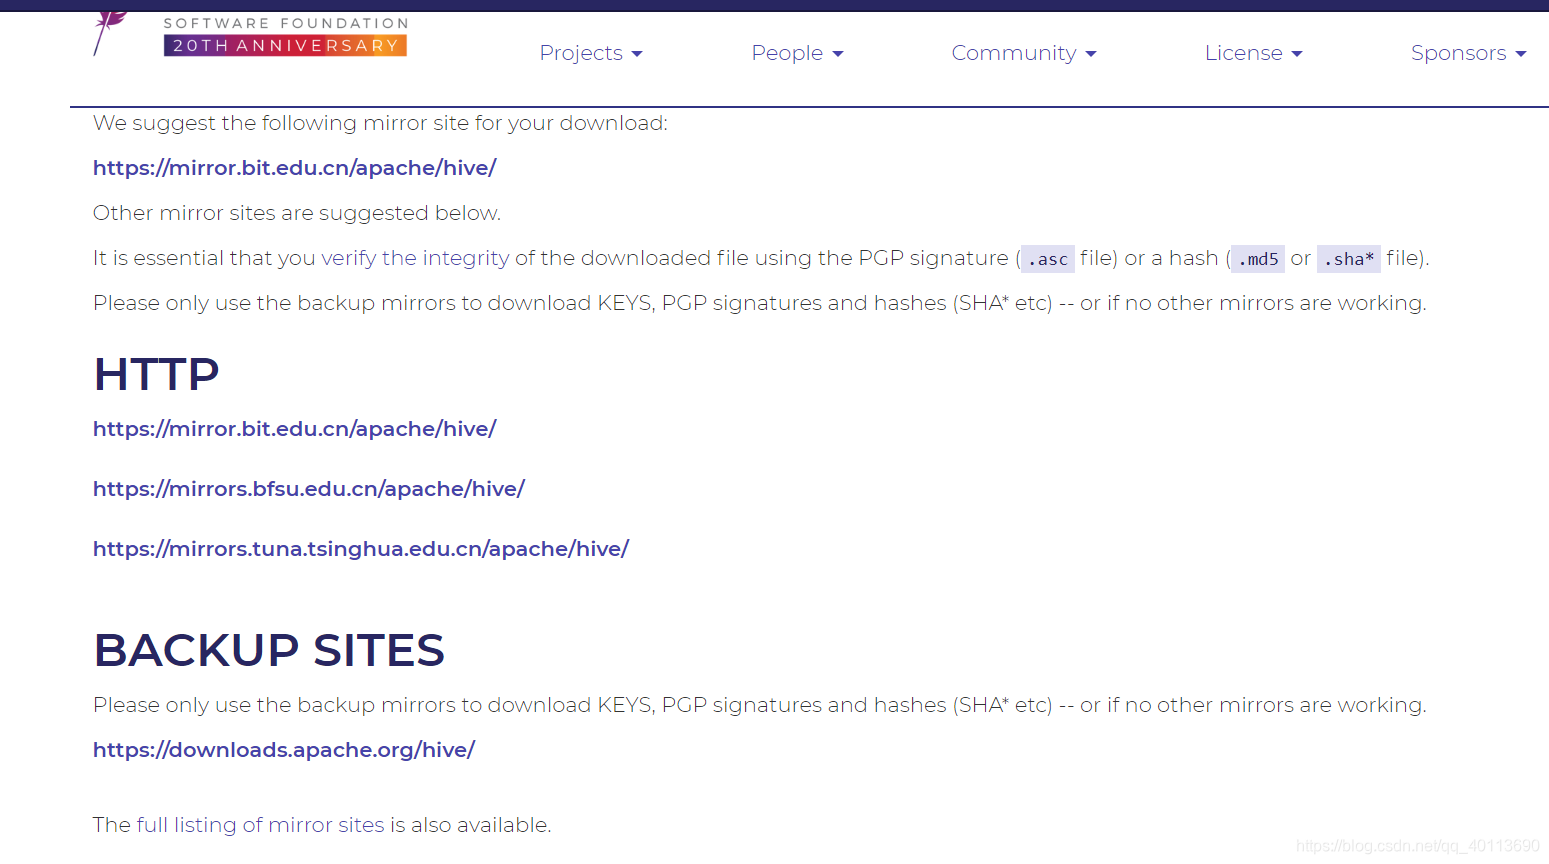Open the downloads.apache.org hive backup link
The image size is (1549, 864).
284,750
